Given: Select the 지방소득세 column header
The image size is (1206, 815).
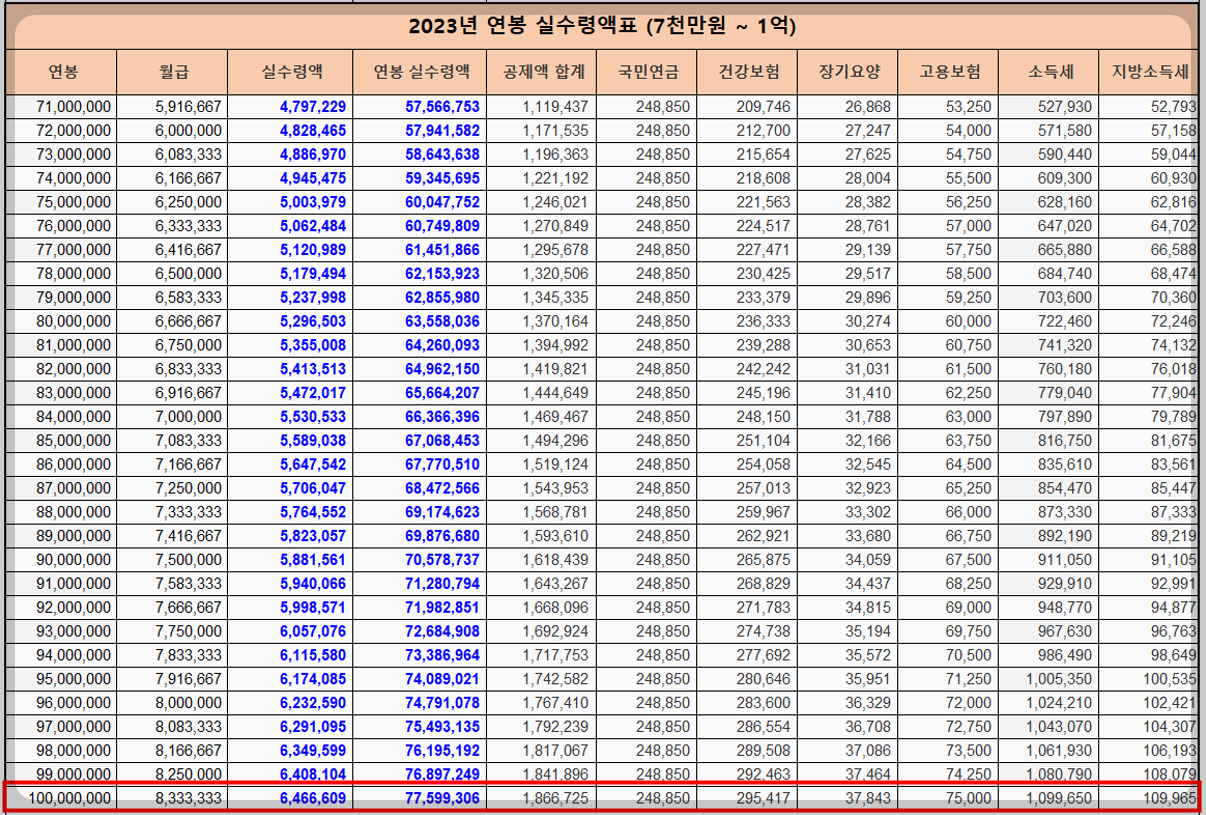Looking at the screenshot, I should point(1150,72).
